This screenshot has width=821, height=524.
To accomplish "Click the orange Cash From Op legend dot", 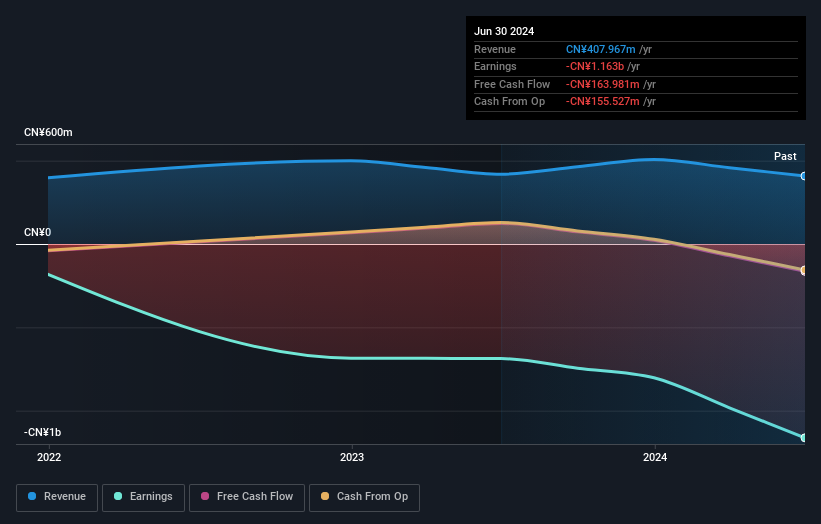I will 325,496.
